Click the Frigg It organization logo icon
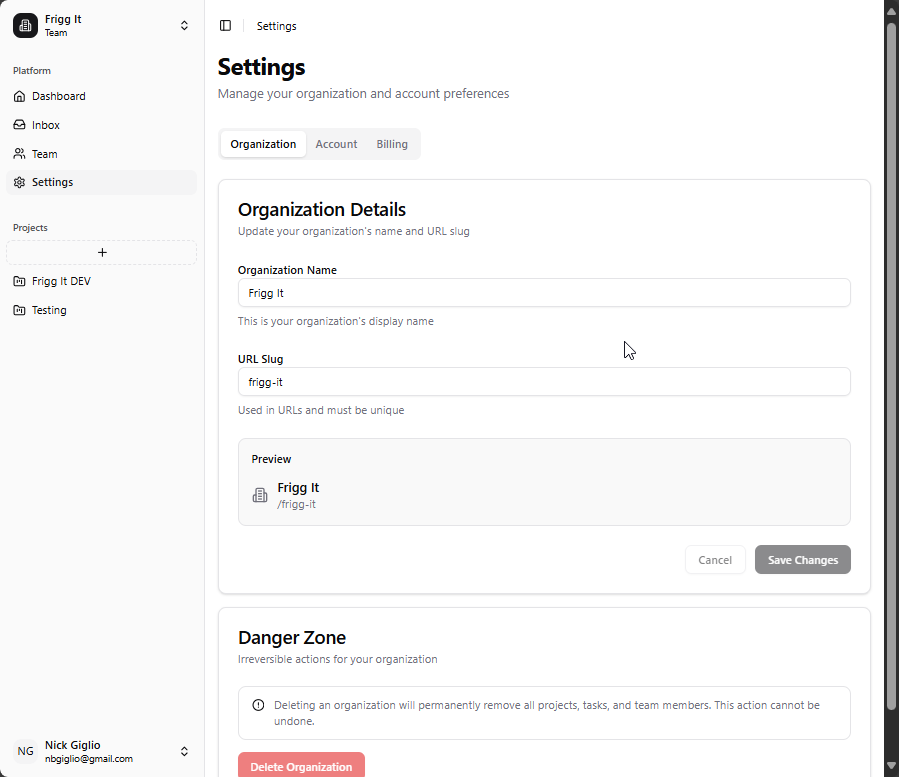This screenshot has height=777, width=899. [x=25, y=26]
